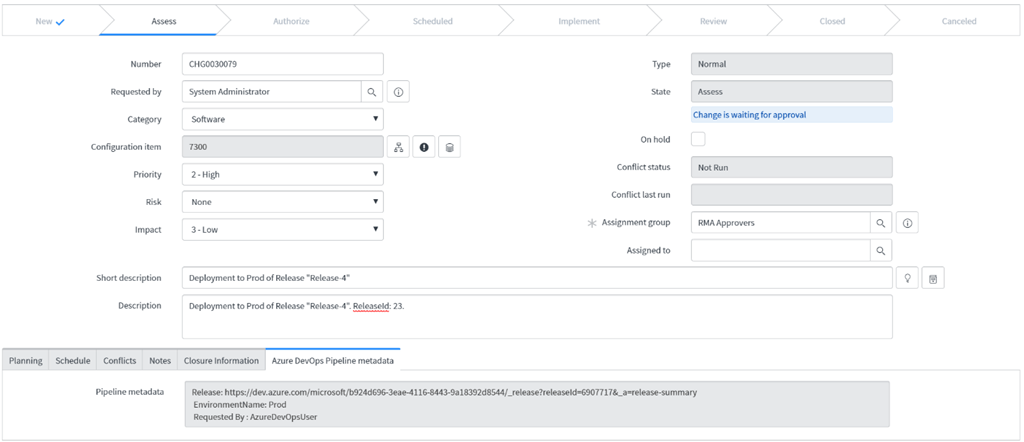This screenshot has width=1024, height=442.
Task: Click the Scheduled workflow stage
Action: [x=432, y=21]
